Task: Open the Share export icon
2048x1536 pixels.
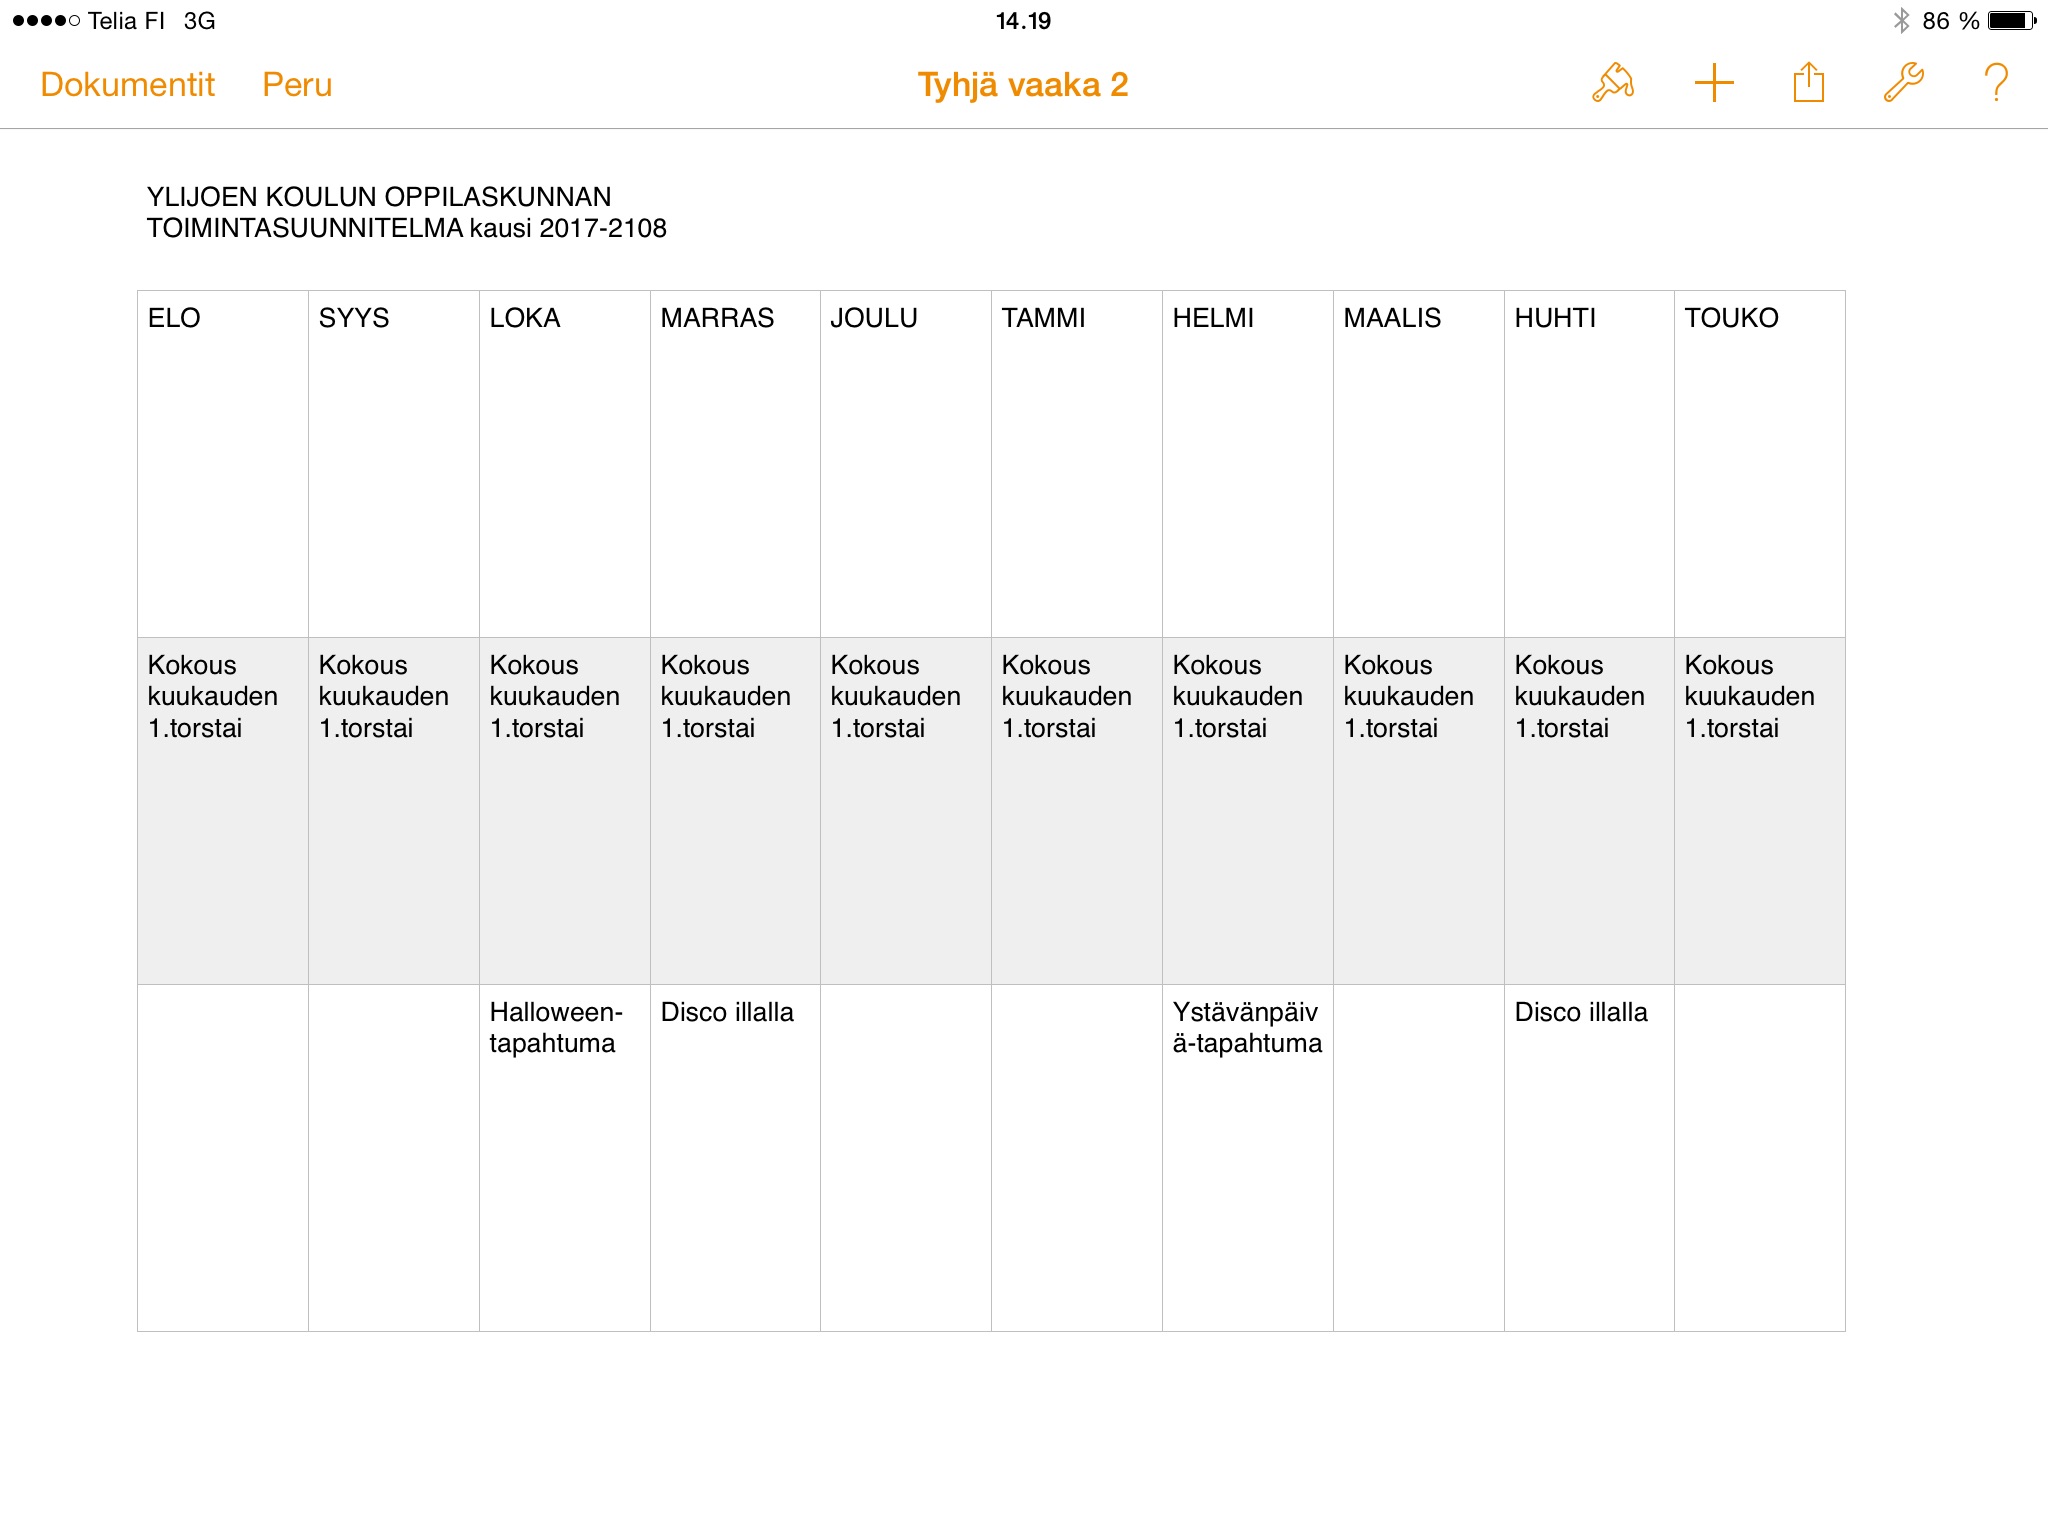Action: [1808, 83]
